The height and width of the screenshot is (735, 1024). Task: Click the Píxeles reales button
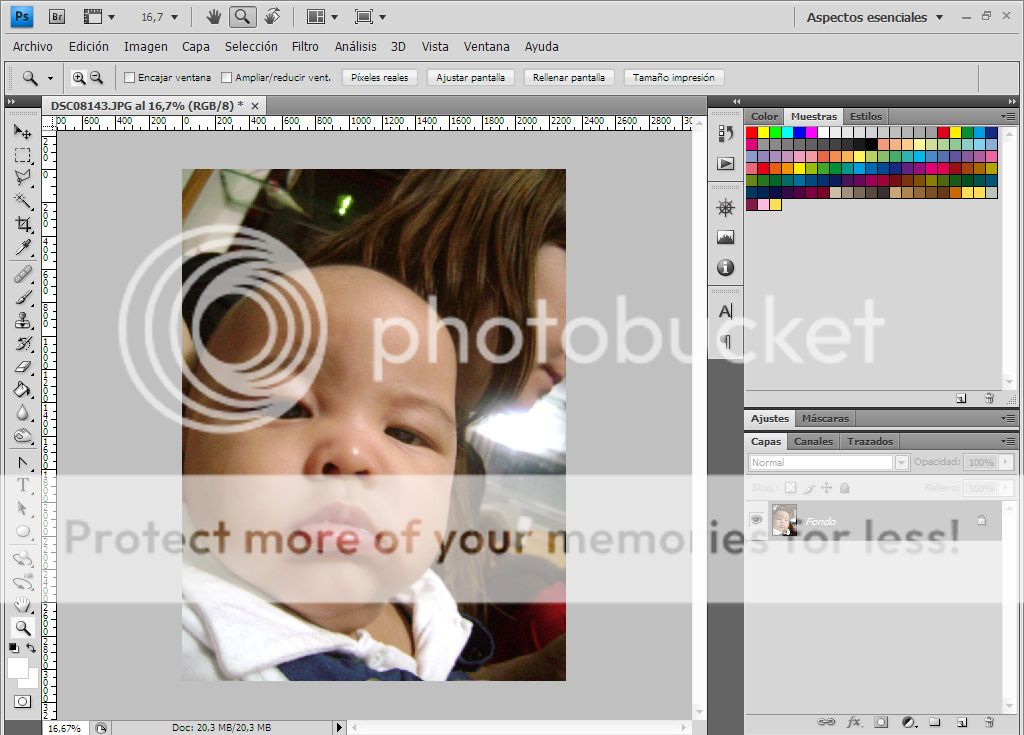coord(379,78)
